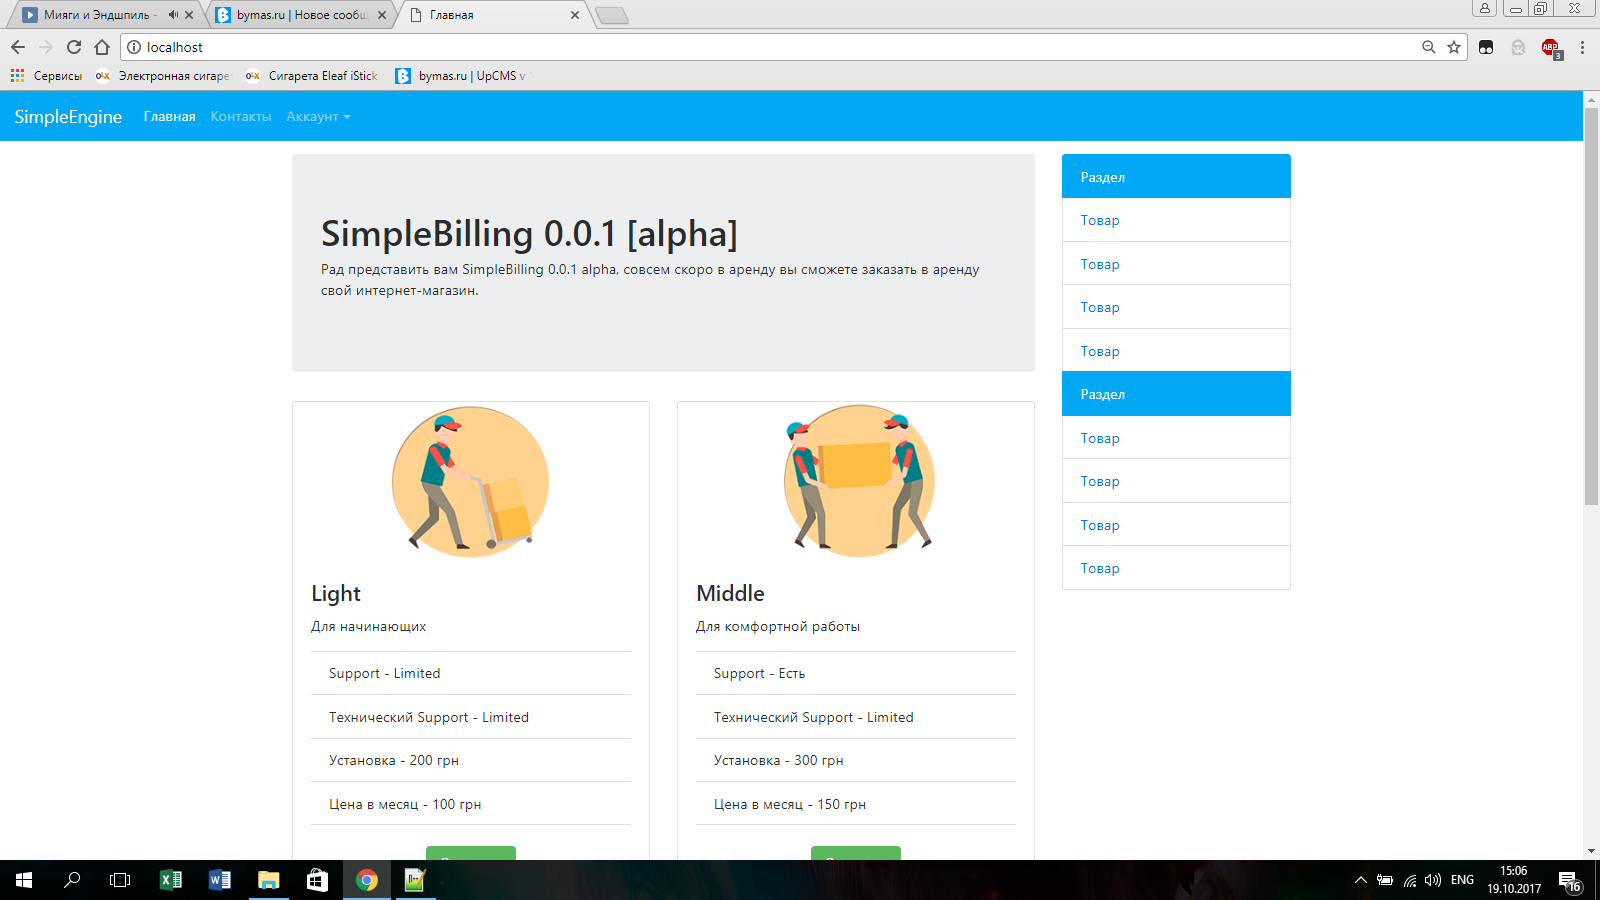Go to Главная in the navbar
The image size is (1600, 900).
[x=169, y=117]
